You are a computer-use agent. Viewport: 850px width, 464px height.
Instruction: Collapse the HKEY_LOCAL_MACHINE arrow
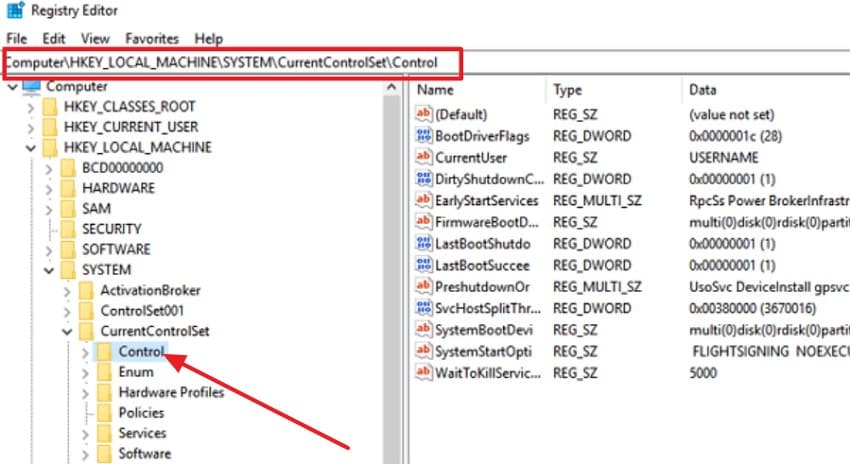[x=30, y=148]
